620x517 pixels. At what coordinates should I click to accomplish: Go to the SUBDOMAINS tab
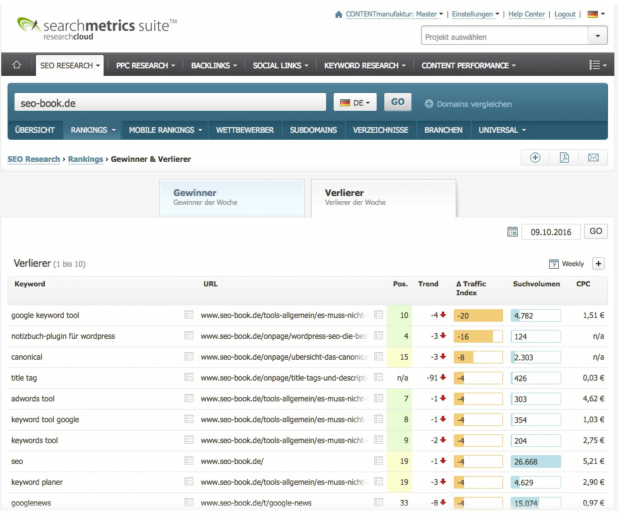[x=313, y=130]
